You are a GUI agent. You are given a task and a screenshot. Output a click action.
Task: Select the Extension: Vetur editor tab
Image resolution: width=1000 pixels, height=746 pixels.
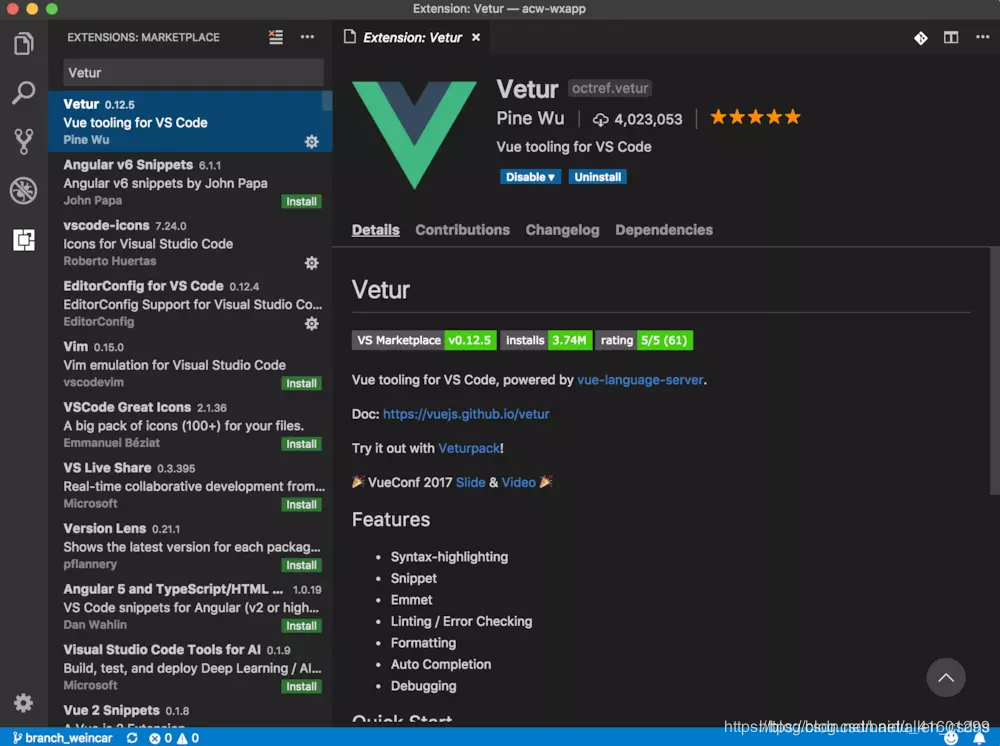(413, 38)
